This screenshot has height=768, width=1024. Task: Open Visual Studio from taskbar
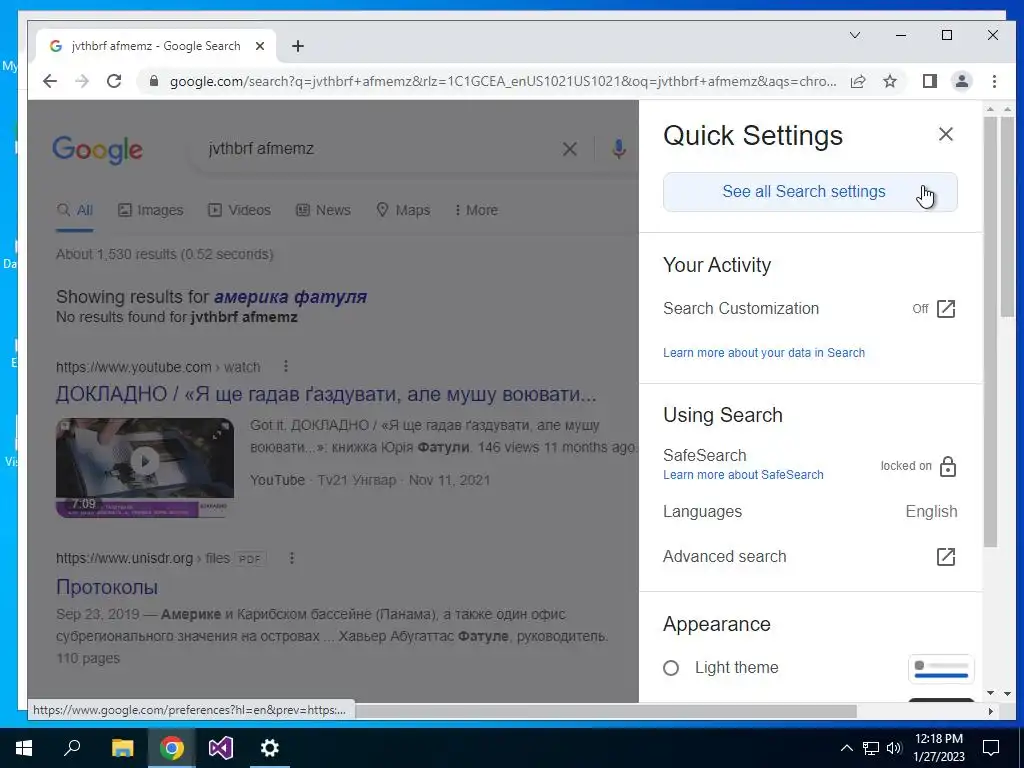click(221, 748)
